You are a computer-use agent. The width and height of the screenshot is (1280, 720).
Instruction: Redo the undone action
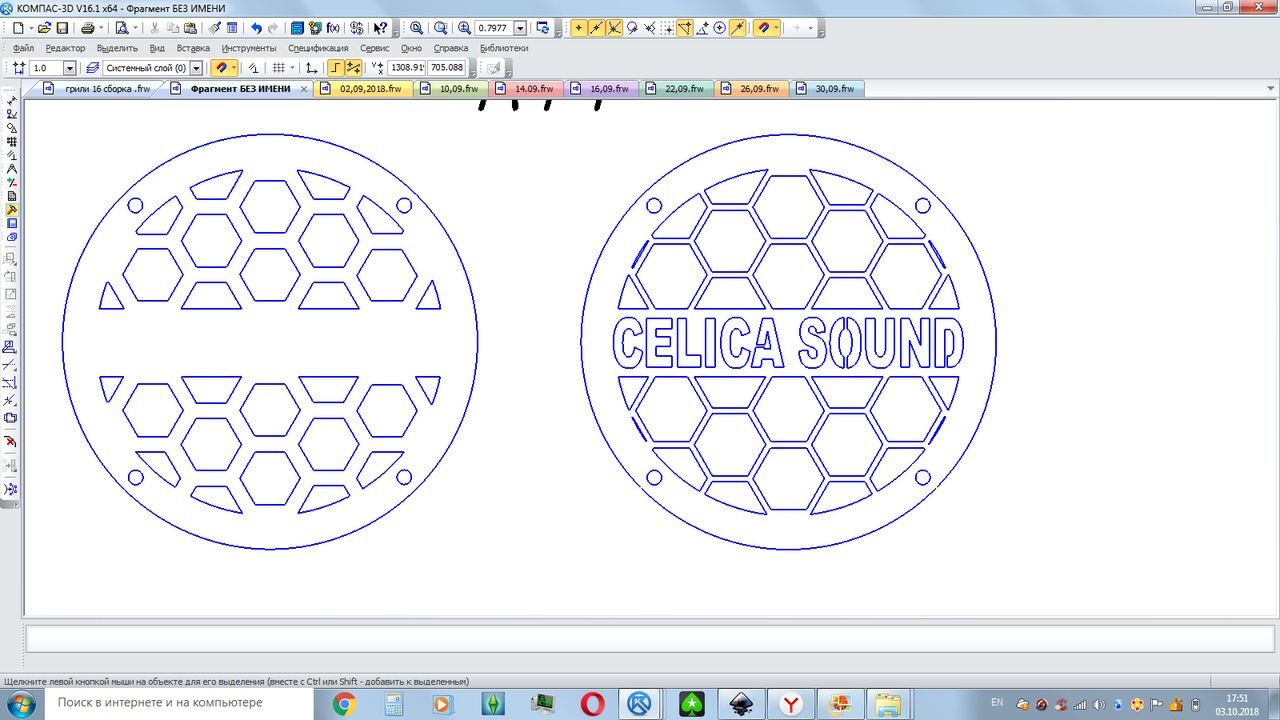[x=273, y=28]
